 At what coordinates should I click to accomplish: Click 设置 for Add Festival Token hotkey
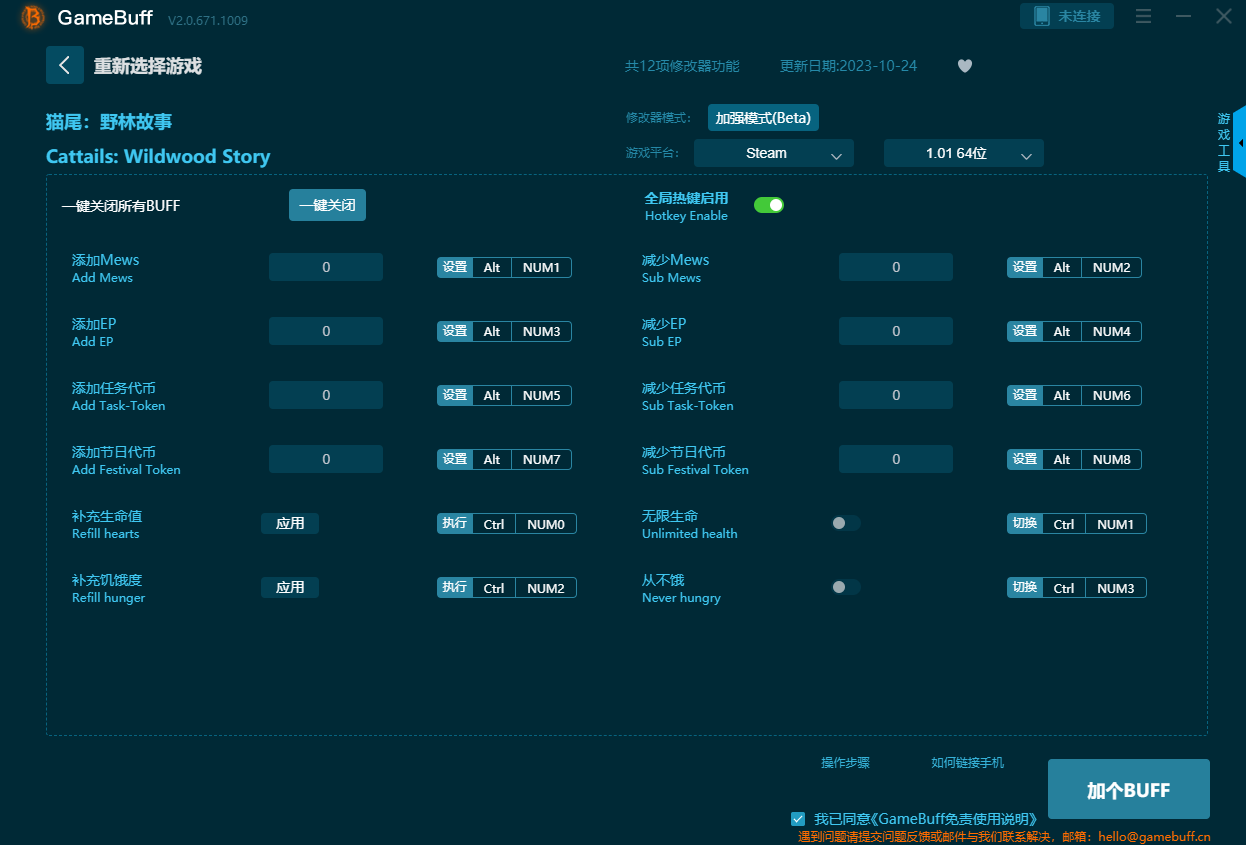[x=455, y=459]
